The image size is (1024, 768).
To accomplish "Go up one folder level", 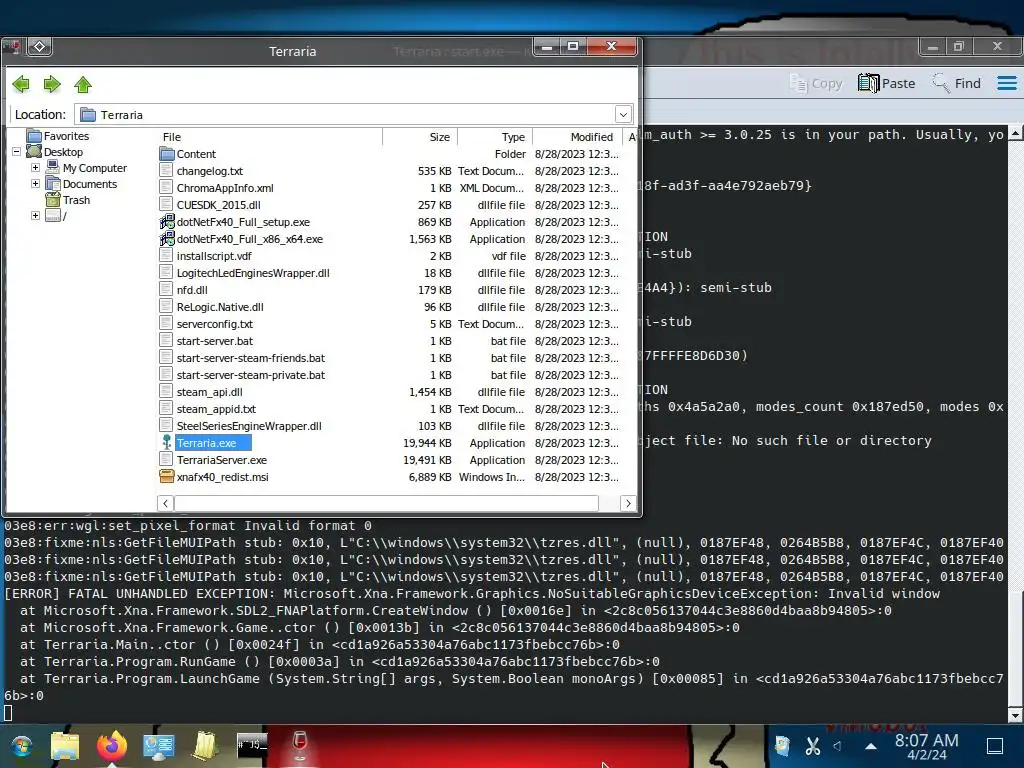I will (x=83, y=84).
